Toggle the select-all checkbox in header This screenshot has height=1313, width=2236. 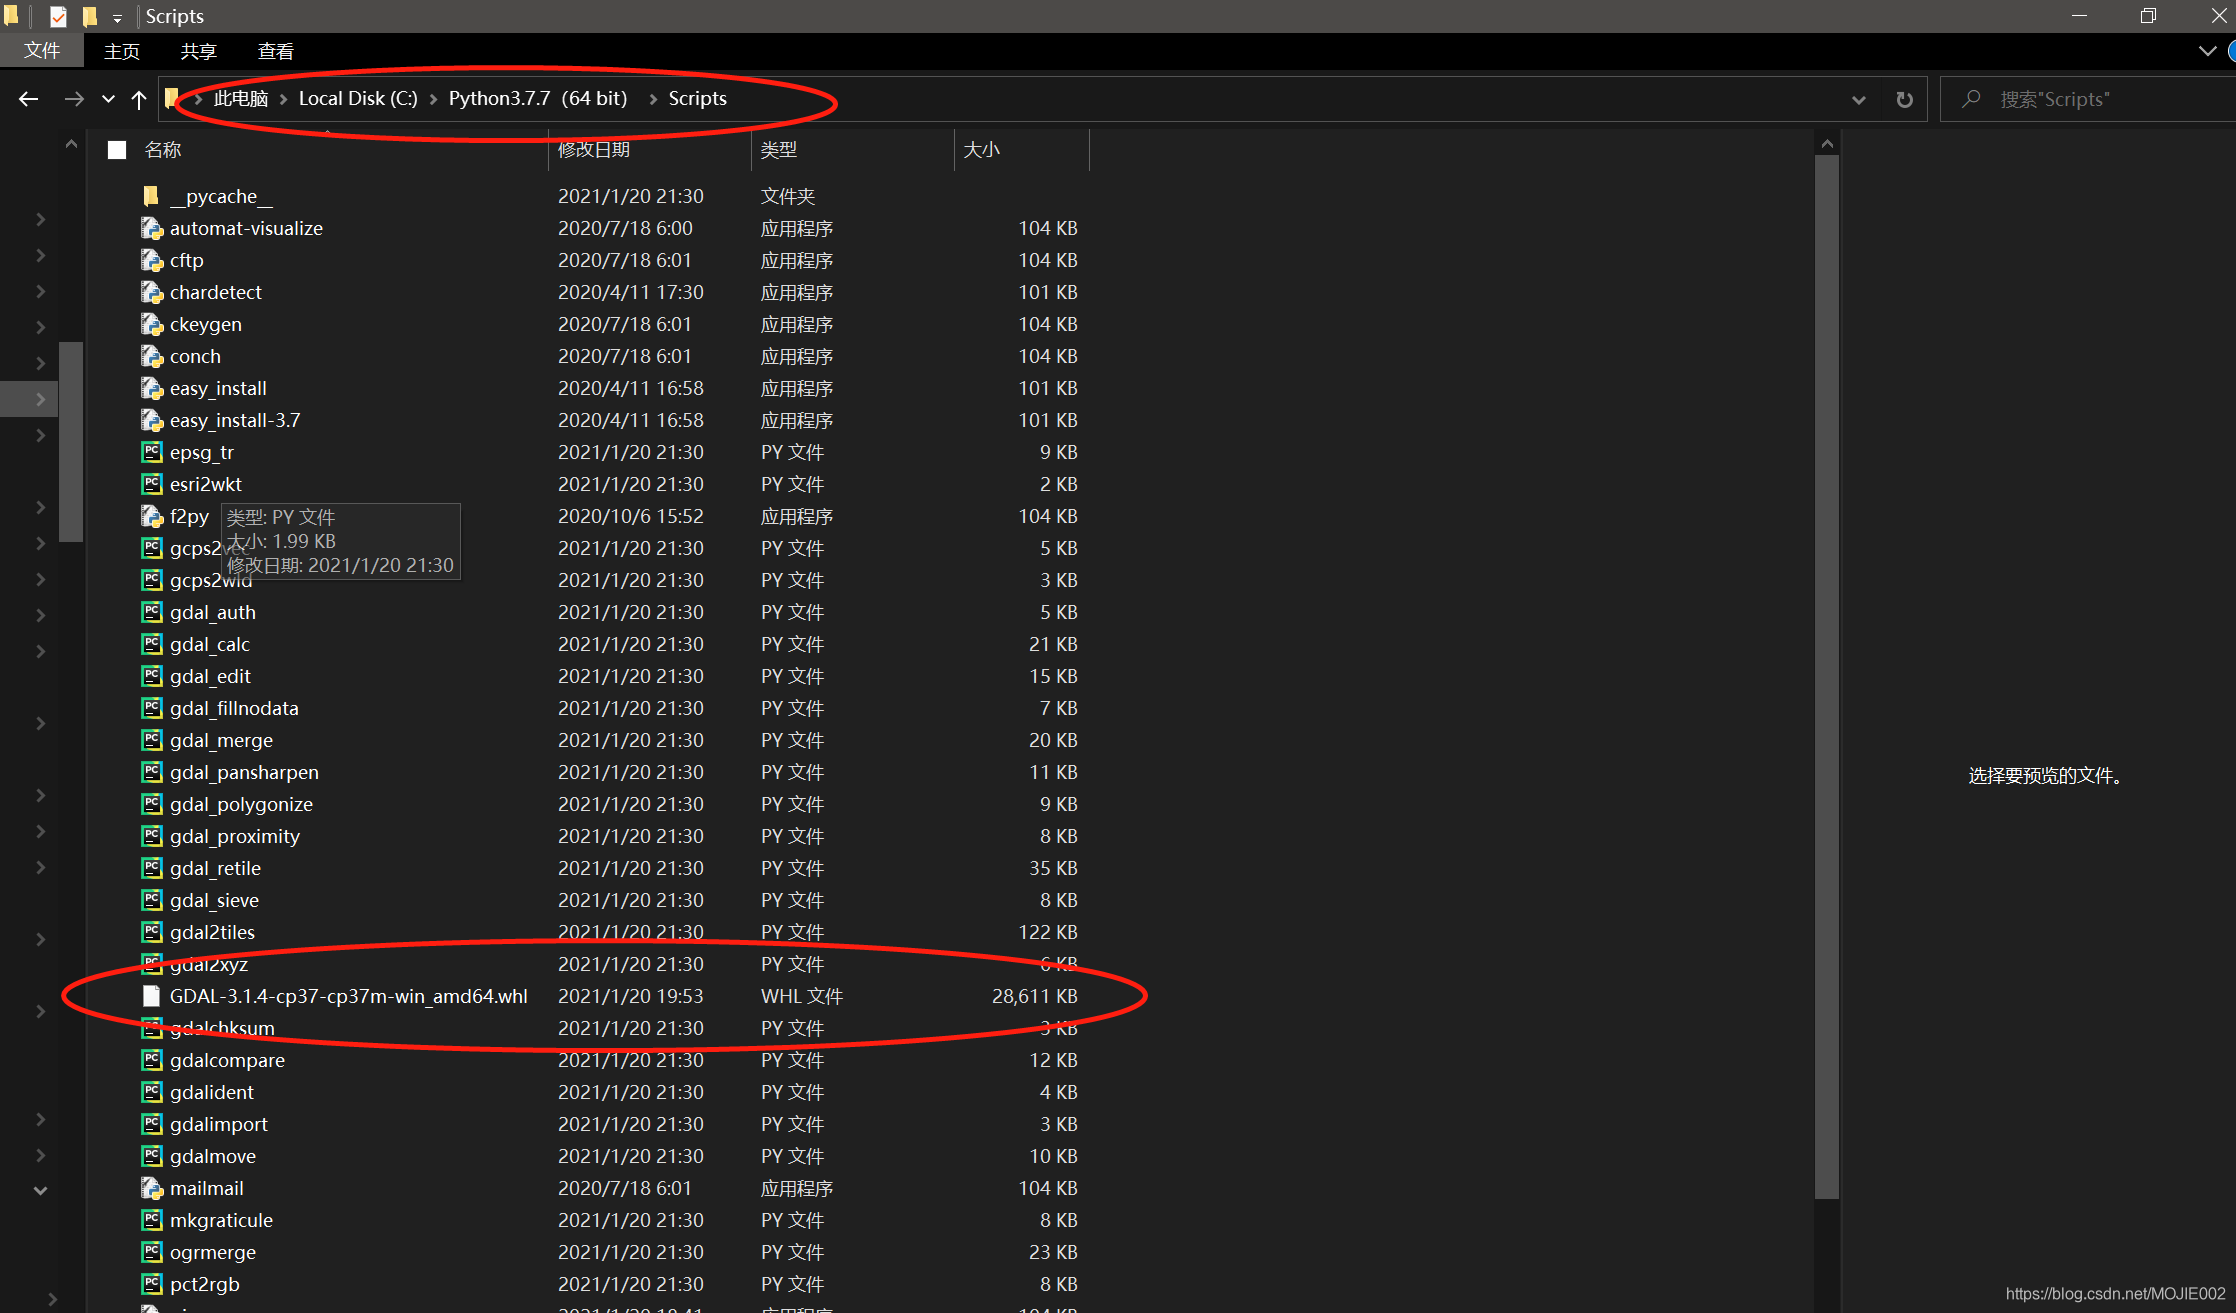click(x=117, y=150)
